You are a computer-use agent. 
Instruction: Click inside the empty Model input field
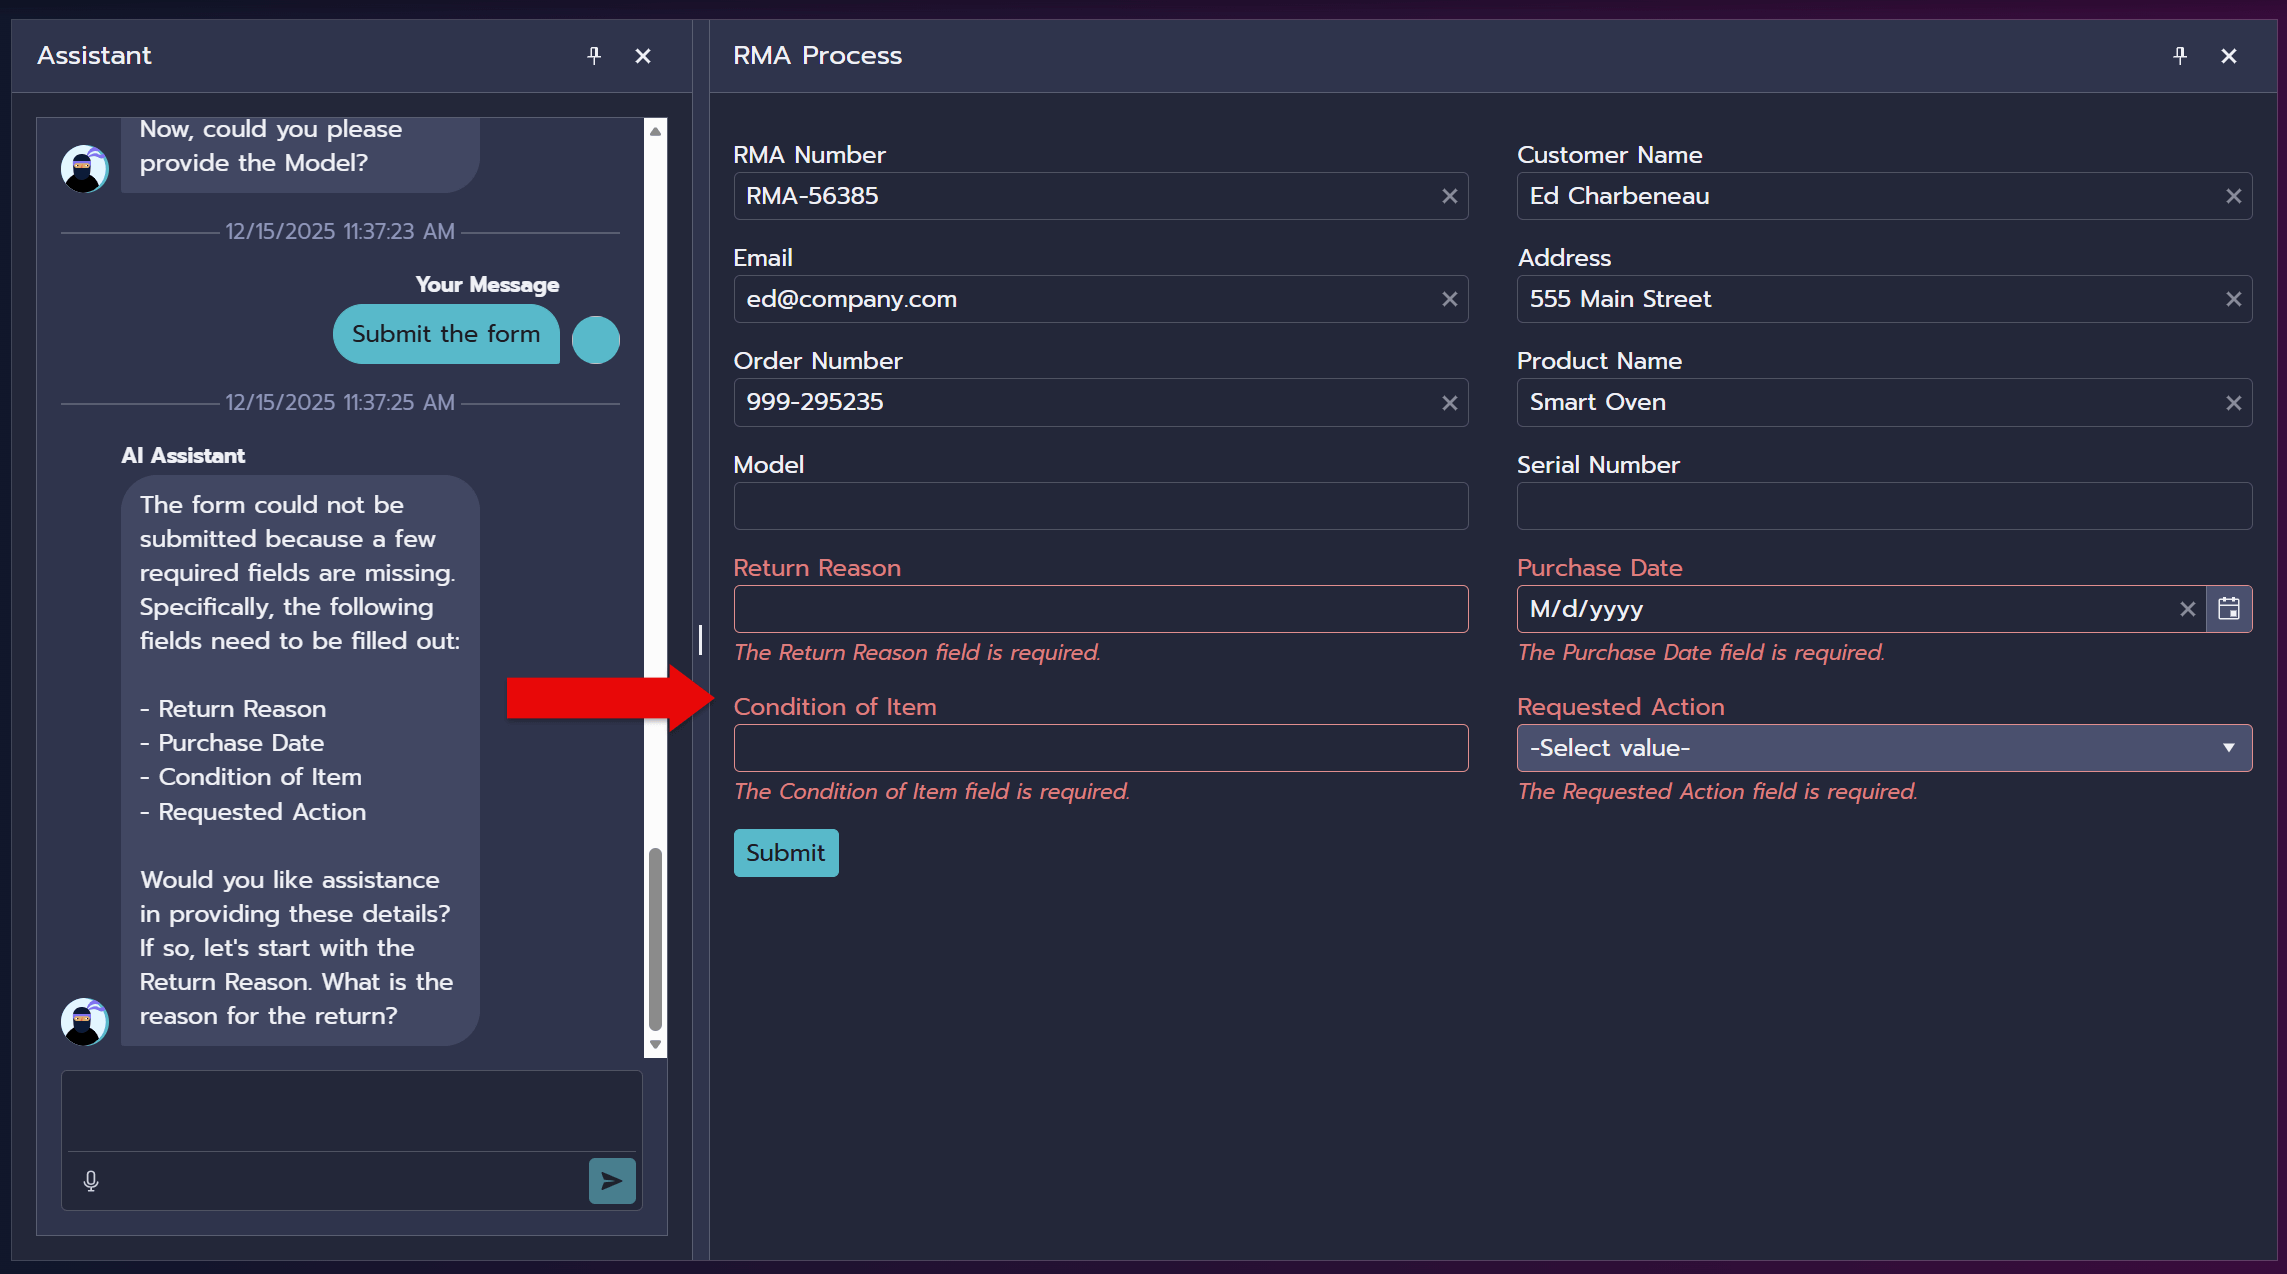coord(1100,506)
